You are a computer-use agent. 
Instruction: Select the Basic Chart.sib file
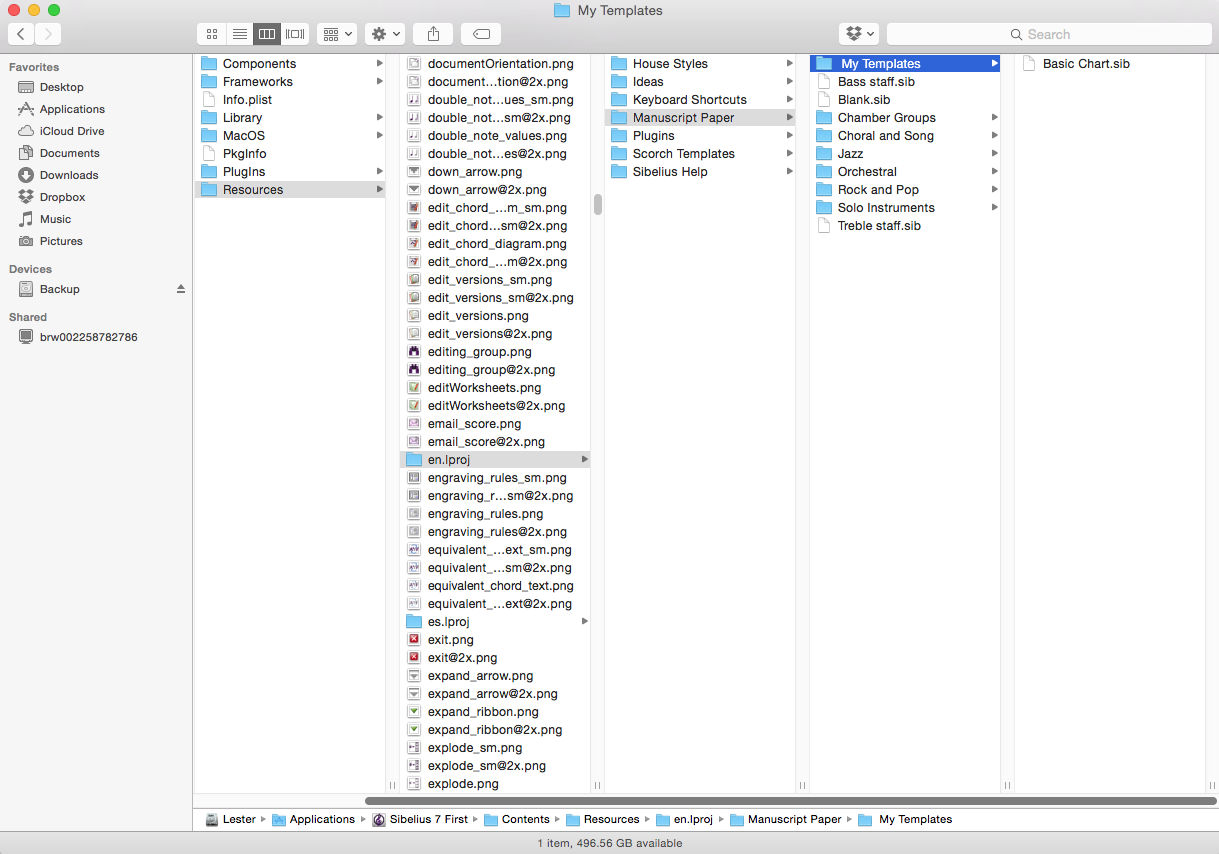tap(1085, 64)
